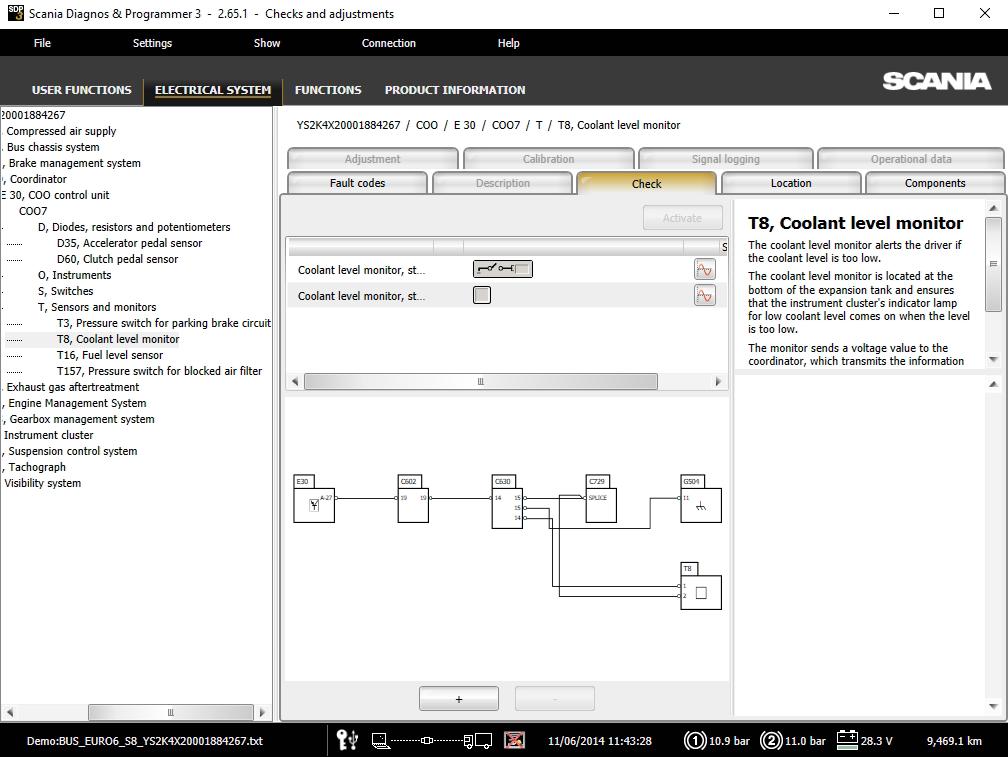Screen dimensions: 1008x757
Task: Select D35, Accelerator pedal sensor
Action: pyautogui.click(x=129, y=243)
